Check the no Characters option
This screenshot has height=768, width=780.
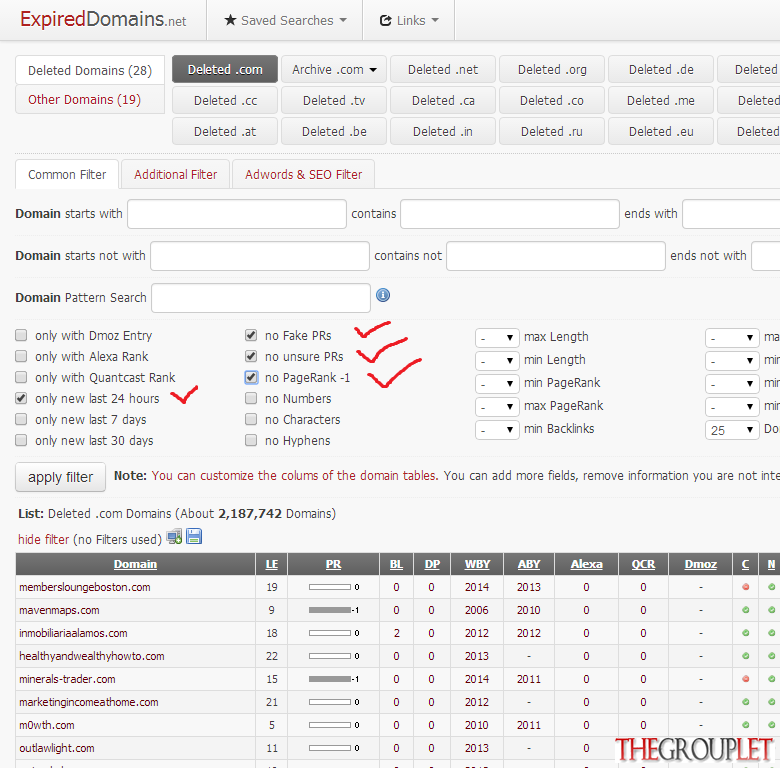pos(251,419)
